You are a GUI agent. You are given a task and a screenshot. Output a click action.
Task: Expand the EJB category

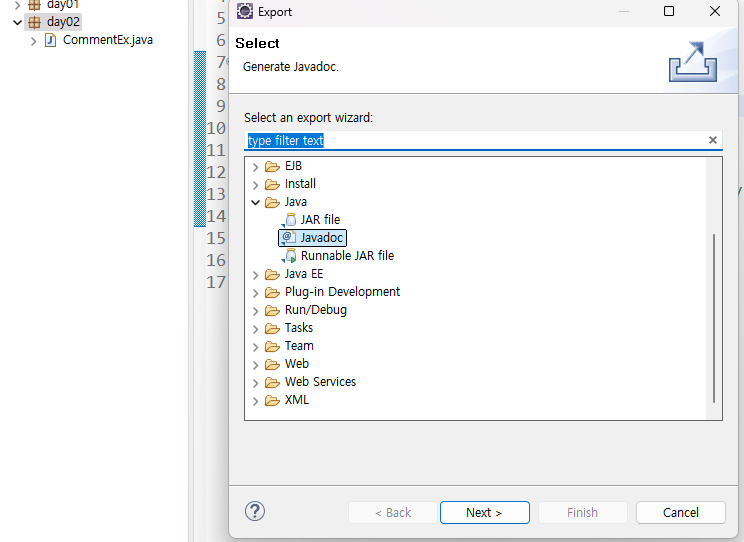pos(255,167)
